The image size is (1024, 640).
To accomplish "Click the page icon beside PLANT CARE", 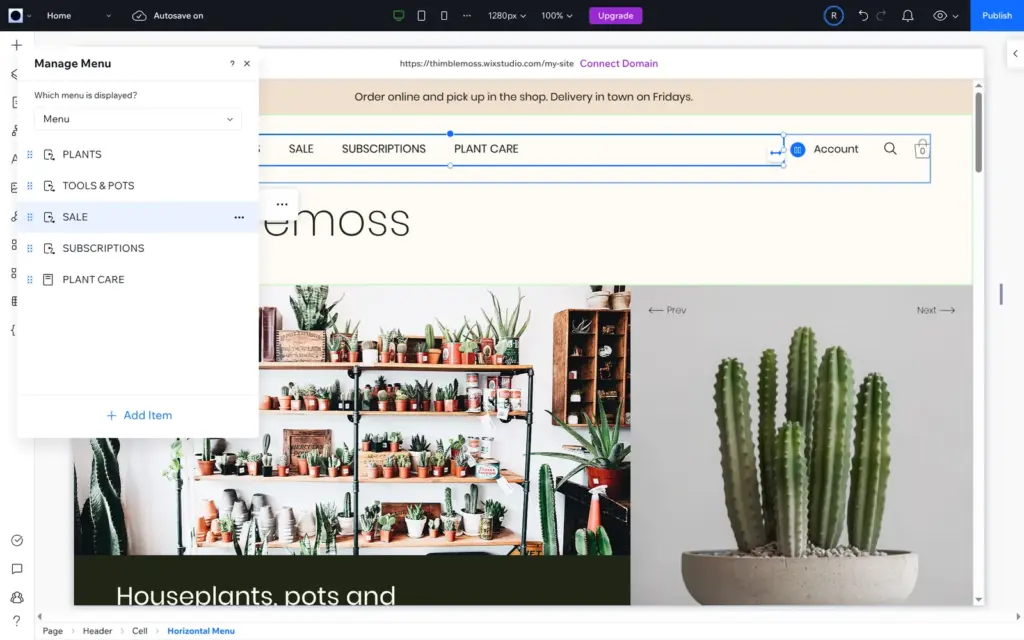I will 48,280.
